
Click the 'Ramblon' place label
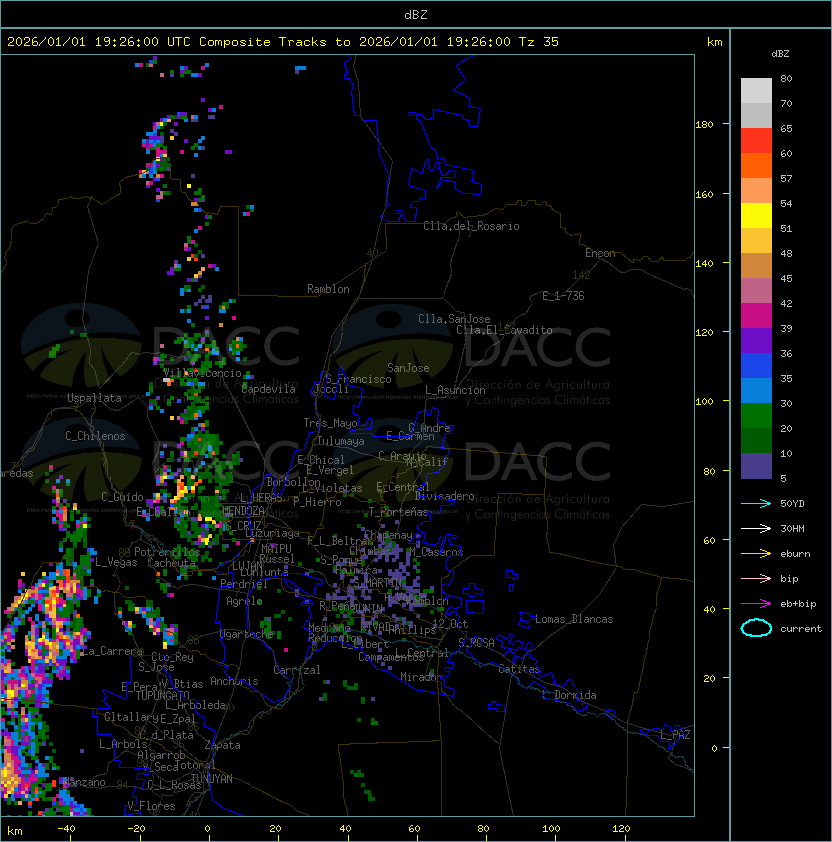(x=328, y=289)
